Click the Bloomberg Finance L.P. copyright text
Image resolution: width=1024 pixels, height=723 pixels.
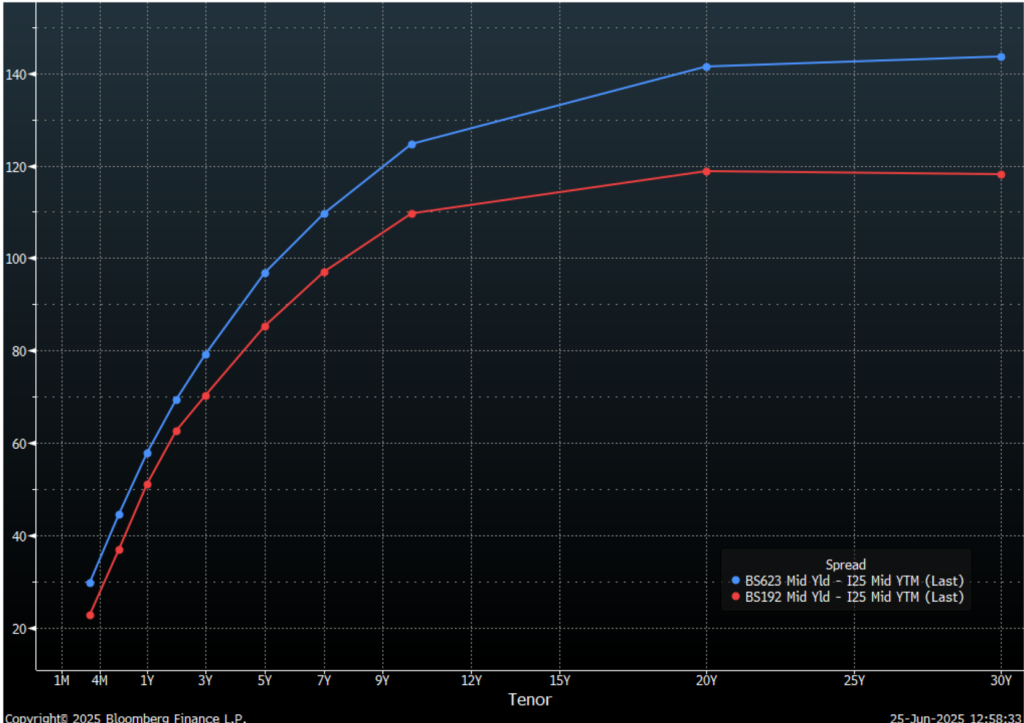tap(124, 717)
